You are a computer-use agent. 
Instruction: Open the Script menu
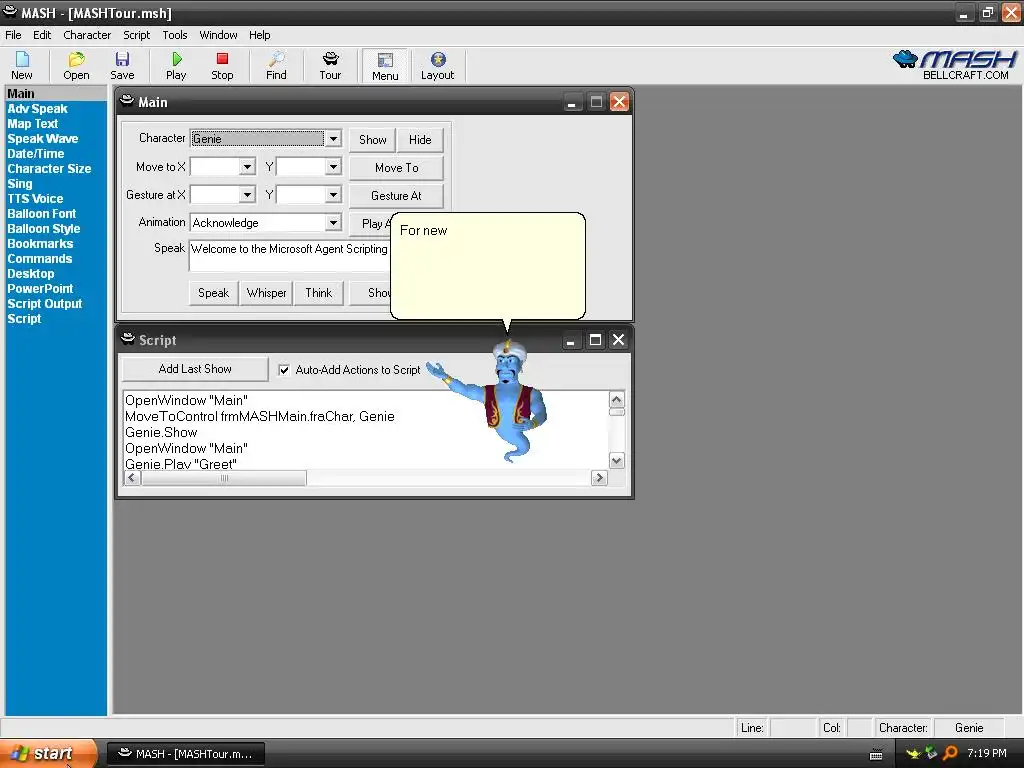[x=136, y=35]
